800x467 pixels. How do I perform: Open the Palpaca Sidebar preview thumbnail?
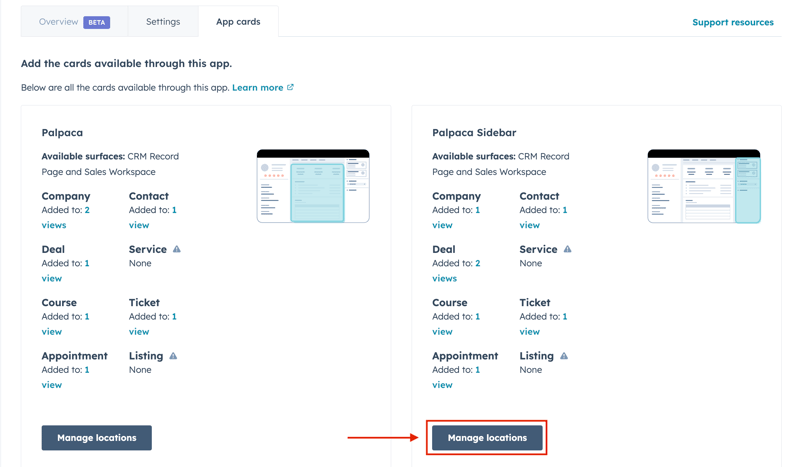coord(703,186)
